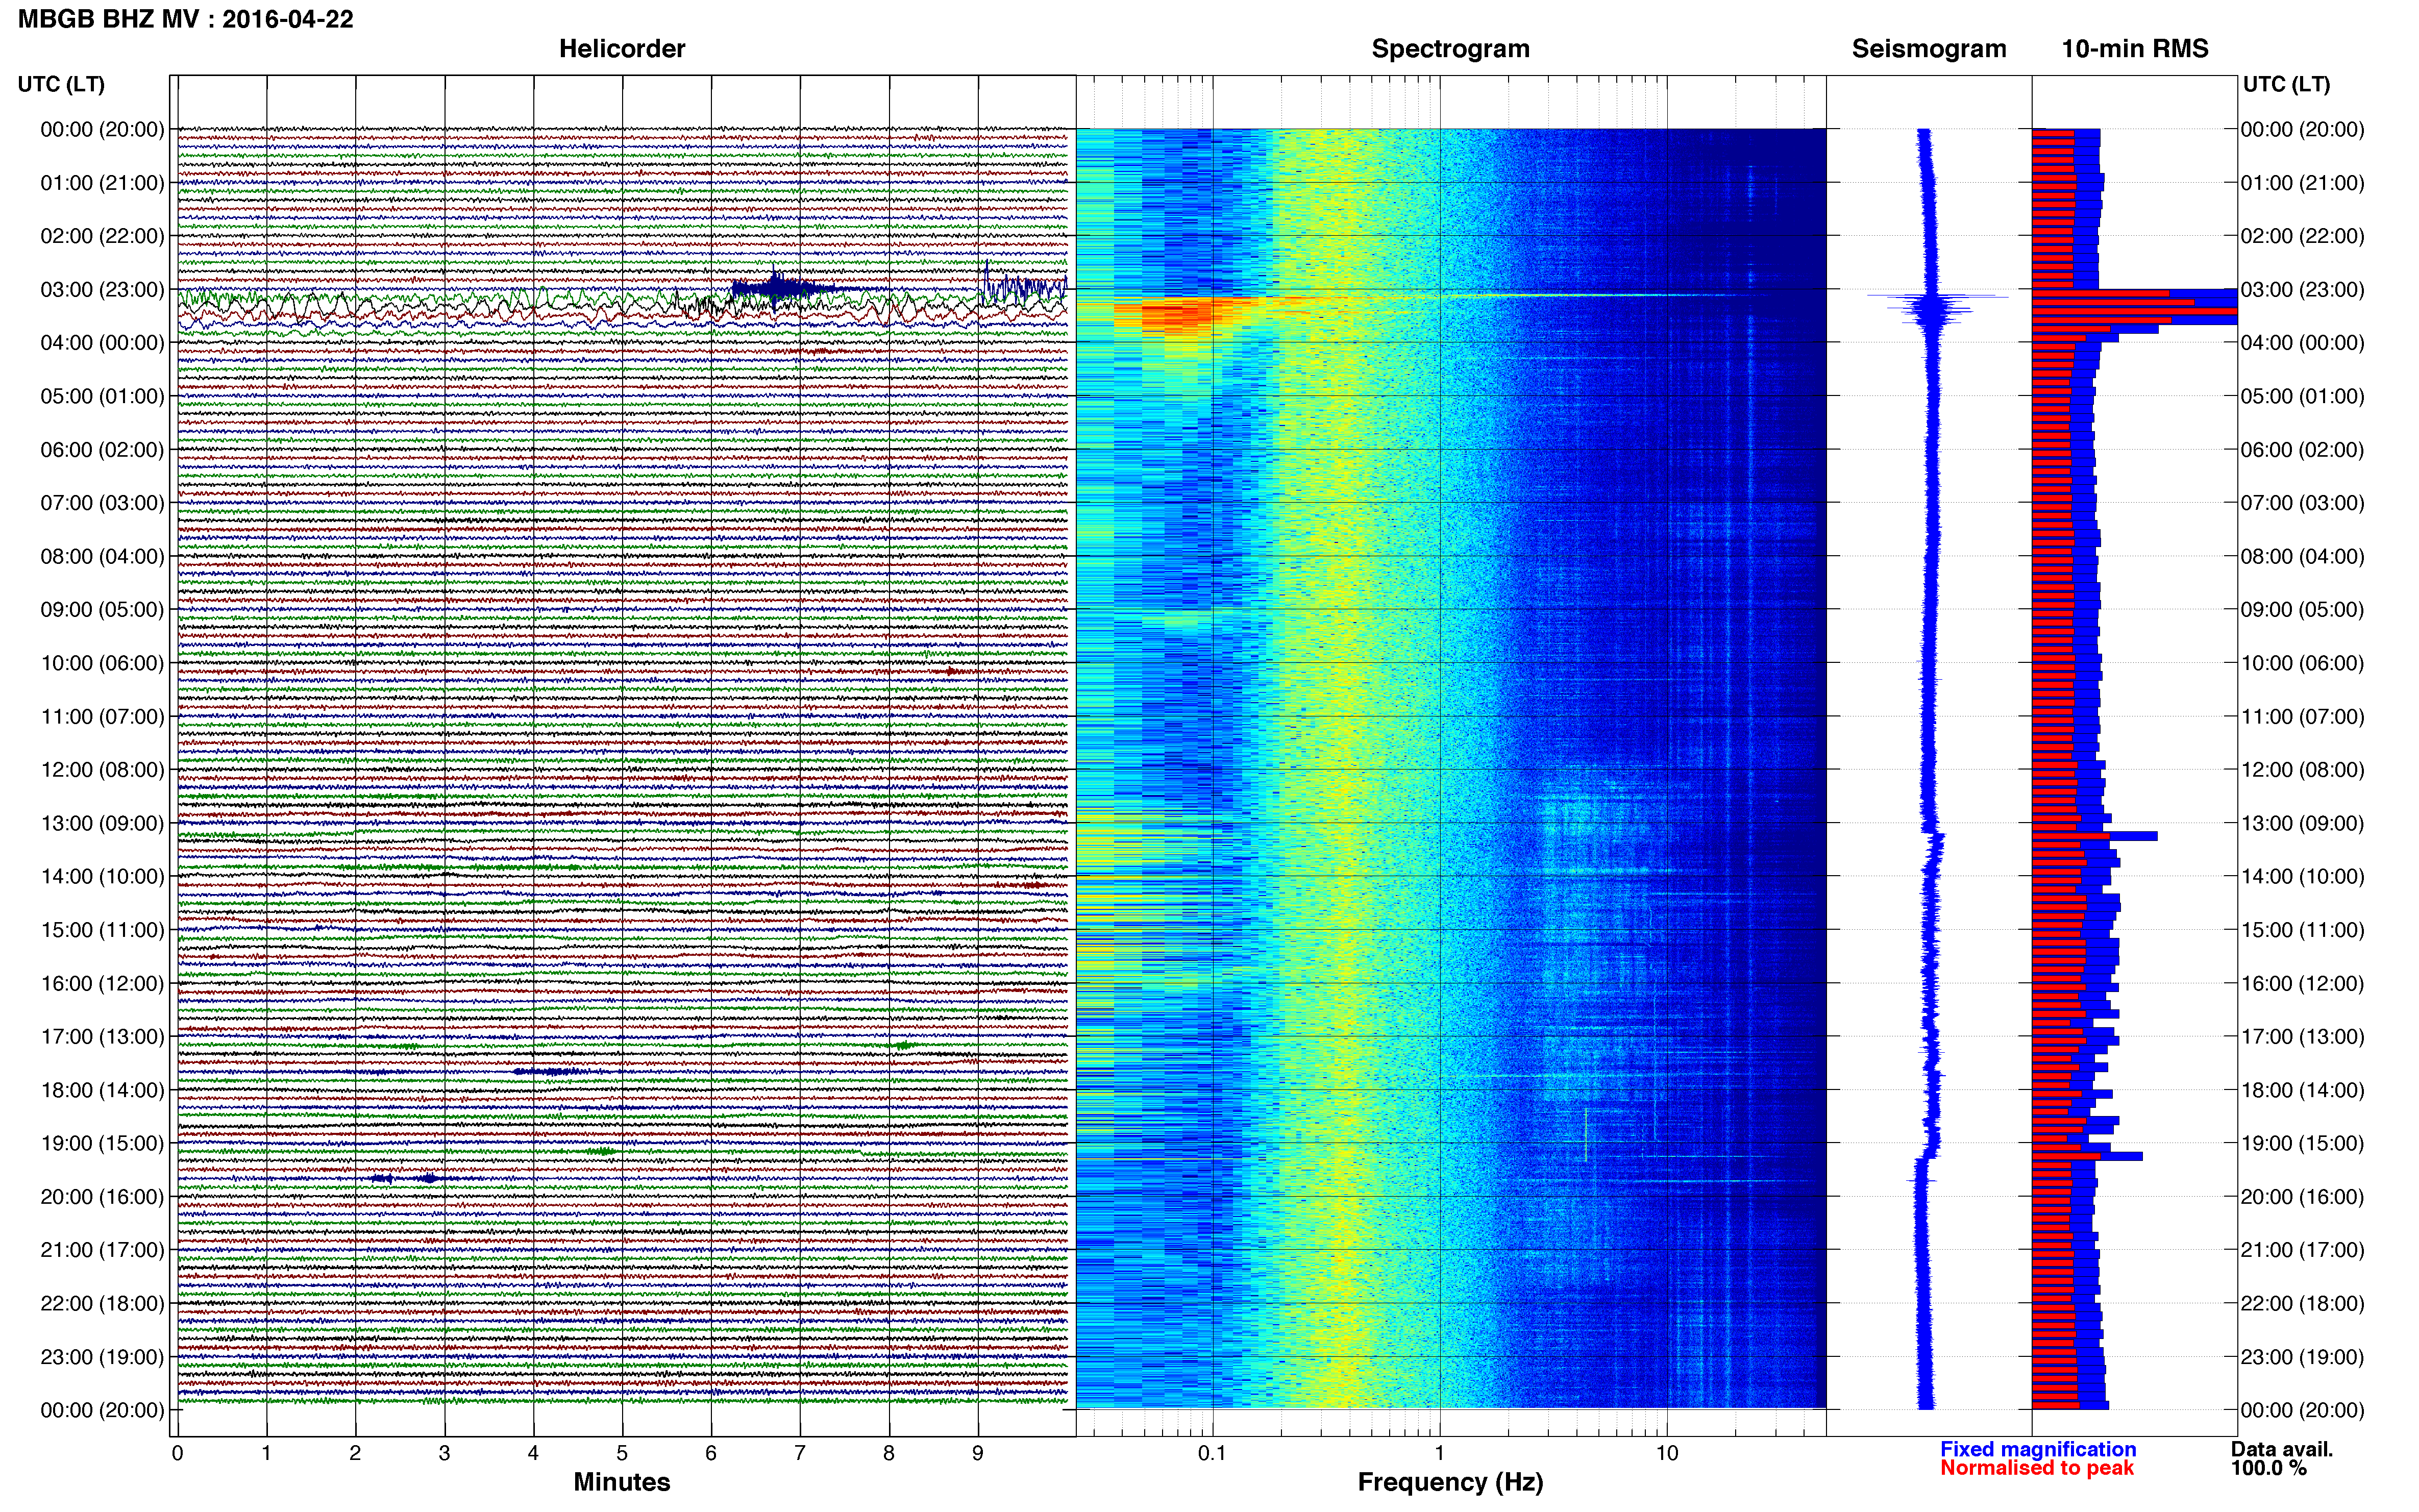The width and height of the screenshot is (2419, 1512).
Task: Click helicorder time label "04:00 (00:00)"
Action: pyautogui.click(x=102, y=343)
